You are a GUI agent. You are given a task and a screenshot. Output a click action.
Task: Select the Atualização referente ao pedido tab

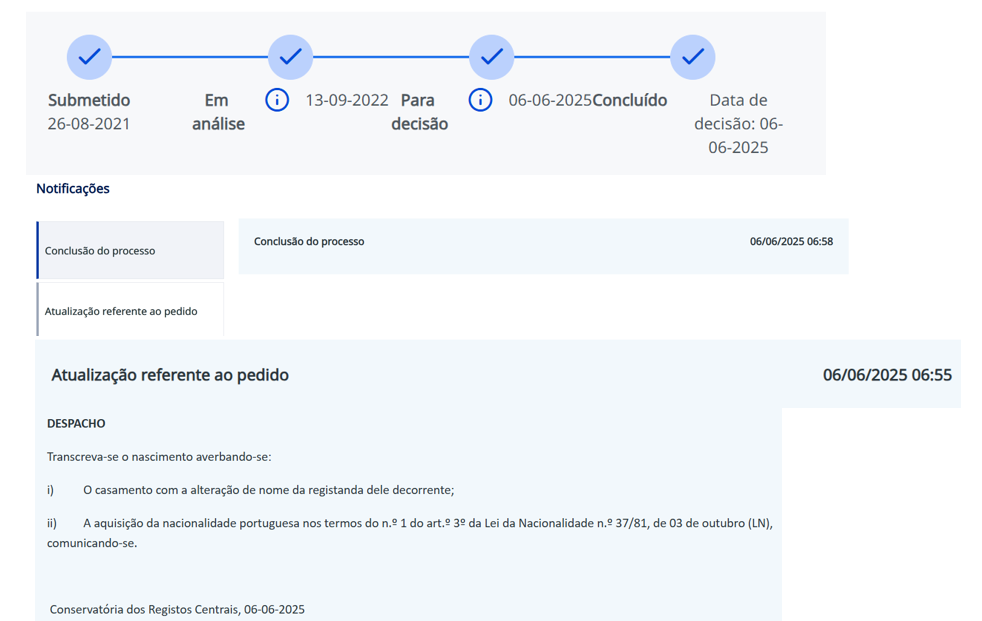[130, 311]
